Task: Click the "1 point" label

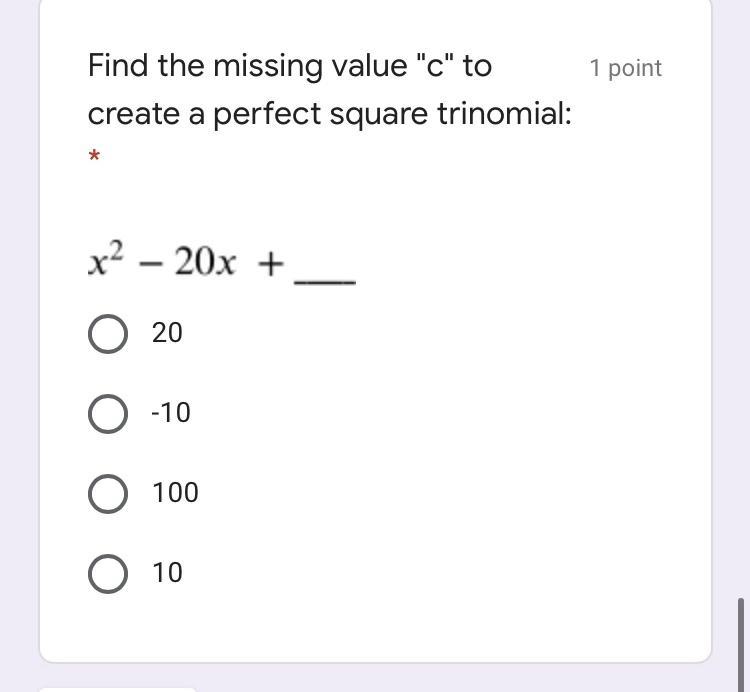Action: pyautogui.click(x=625, y=68)
